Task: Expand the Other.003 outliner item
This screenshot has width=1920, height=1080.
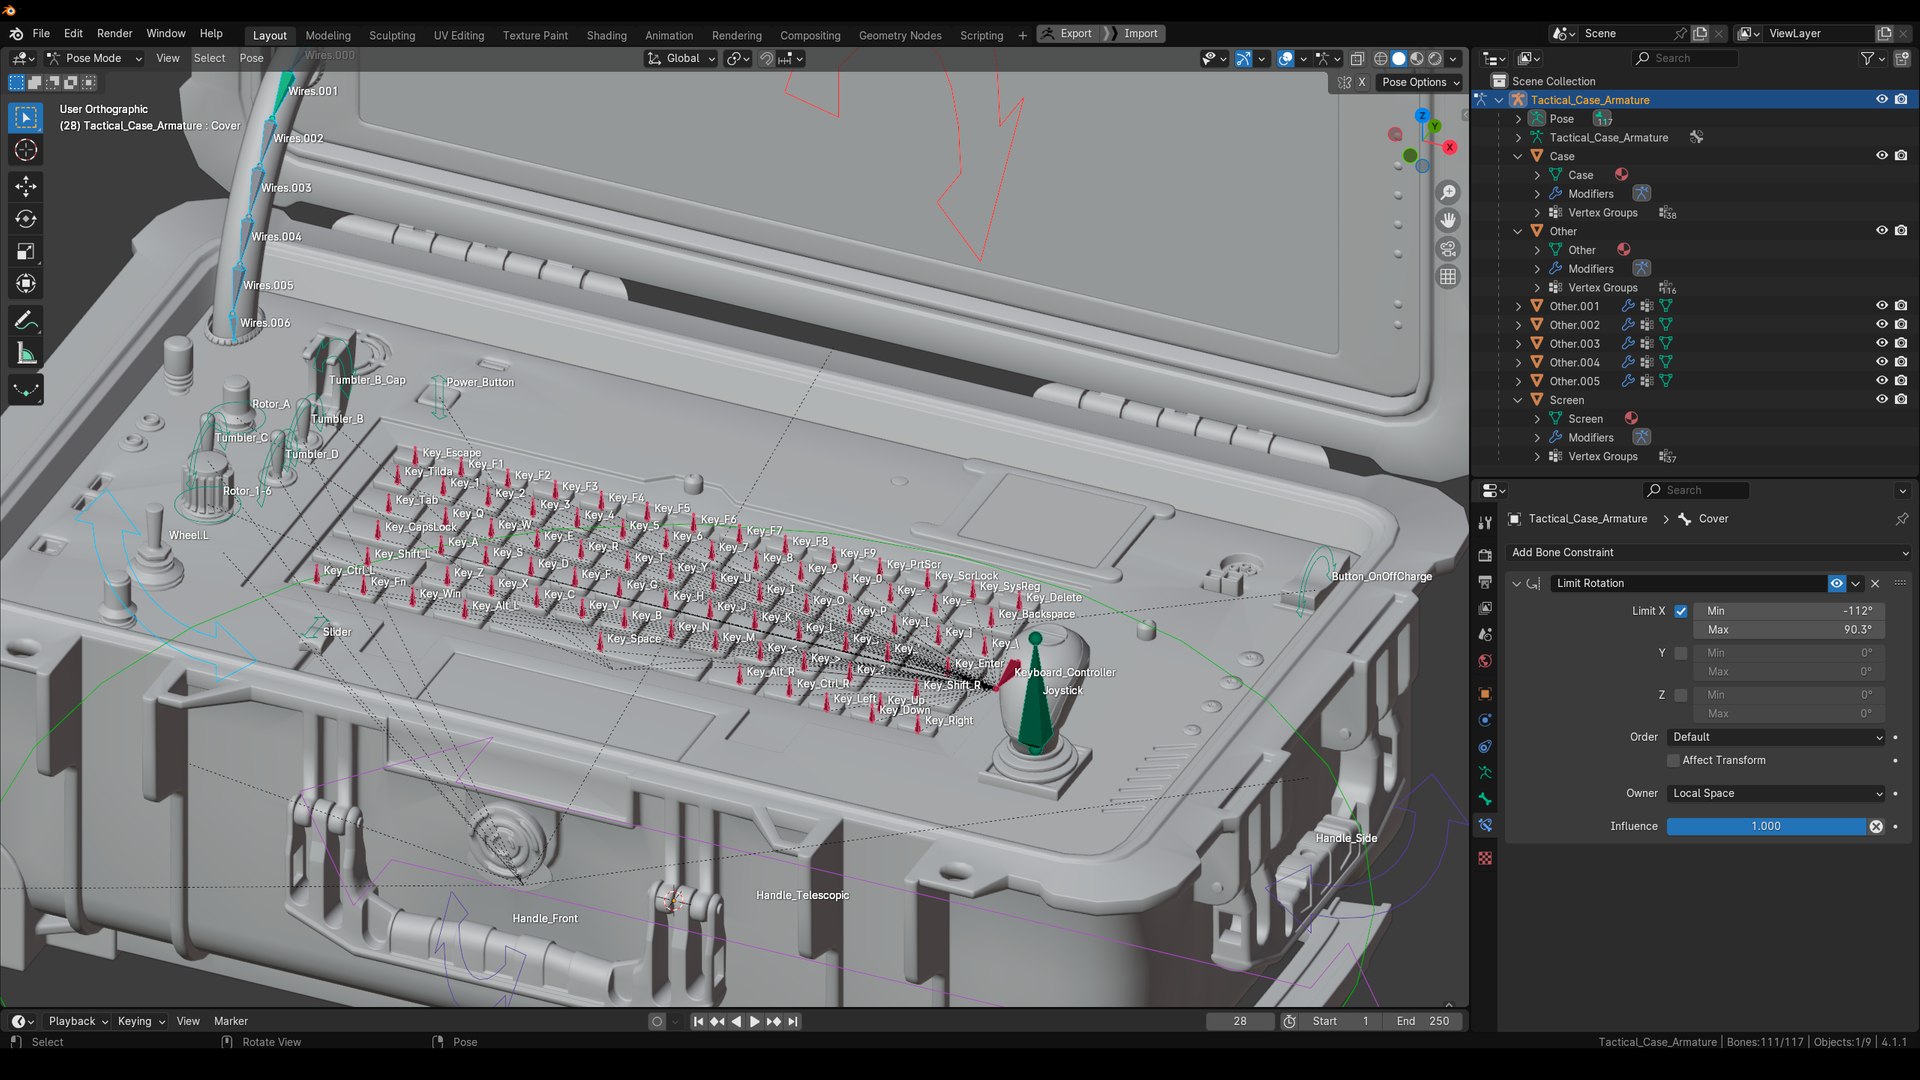Action: coord(1518,344)
